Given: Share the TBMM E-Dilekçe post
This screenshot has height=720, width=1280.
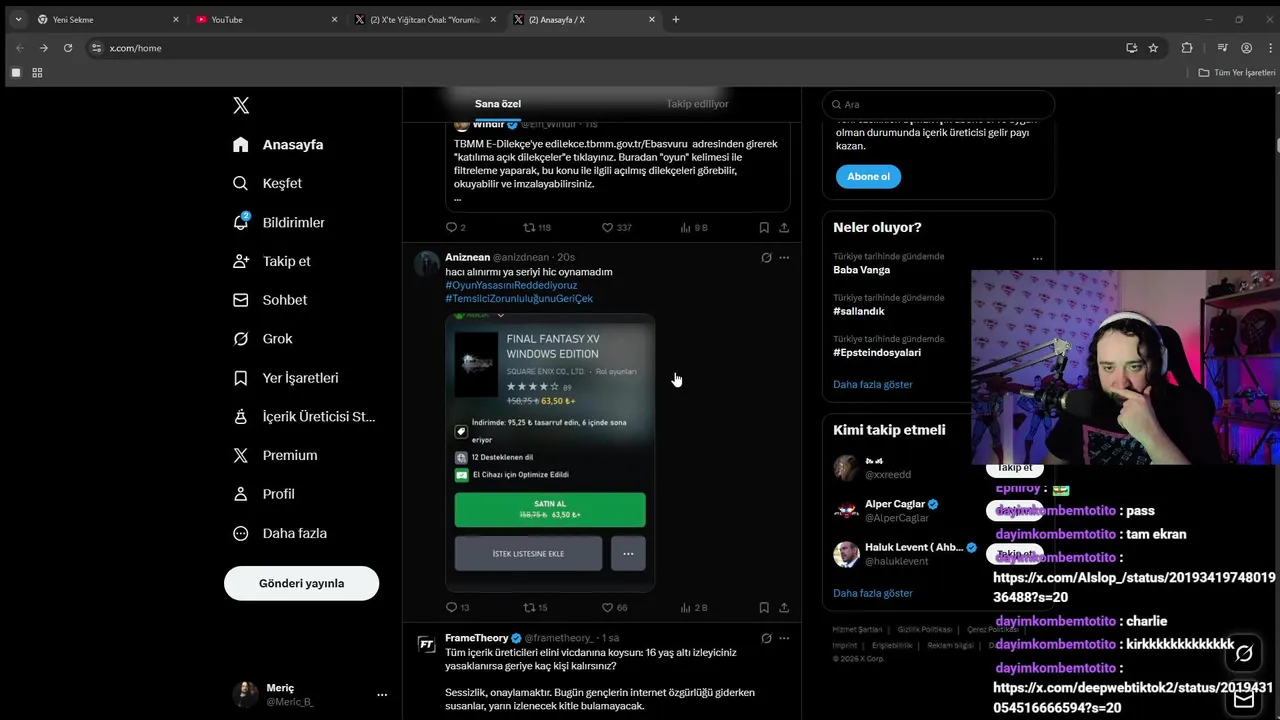Looking at the screenshot, I should pos(784,228).
